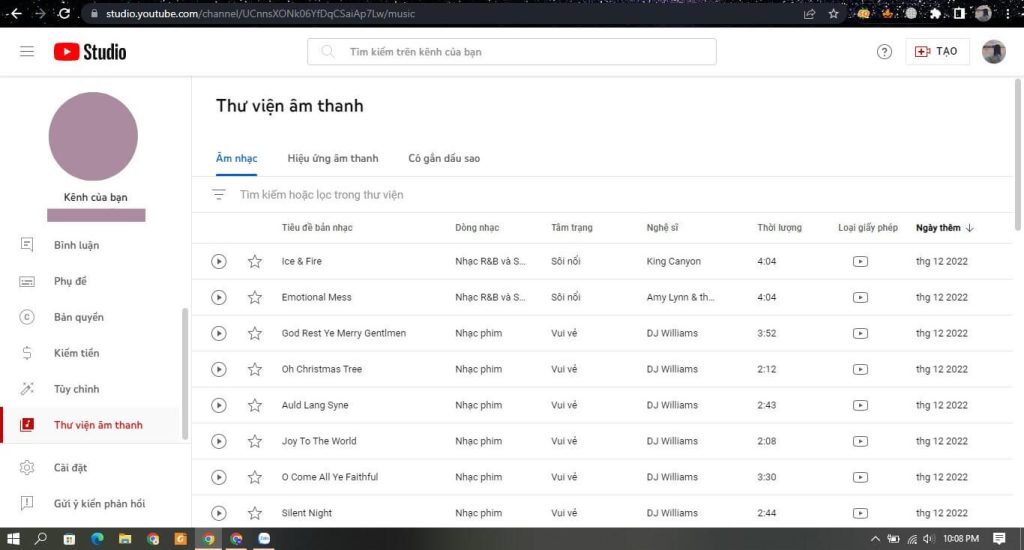Open browser extensions puzzle icon

coord(935,13)
